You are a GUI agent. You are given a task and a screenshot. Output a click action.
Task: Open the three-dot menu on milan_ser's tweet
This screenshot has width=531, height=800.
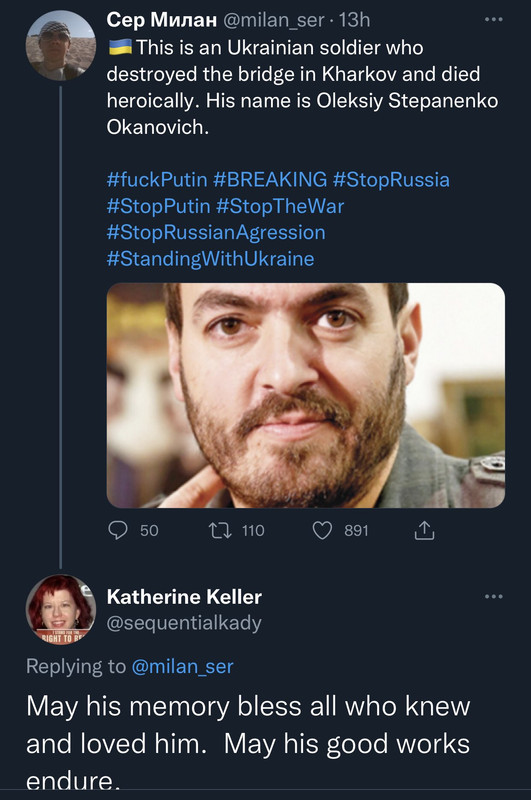493,19
